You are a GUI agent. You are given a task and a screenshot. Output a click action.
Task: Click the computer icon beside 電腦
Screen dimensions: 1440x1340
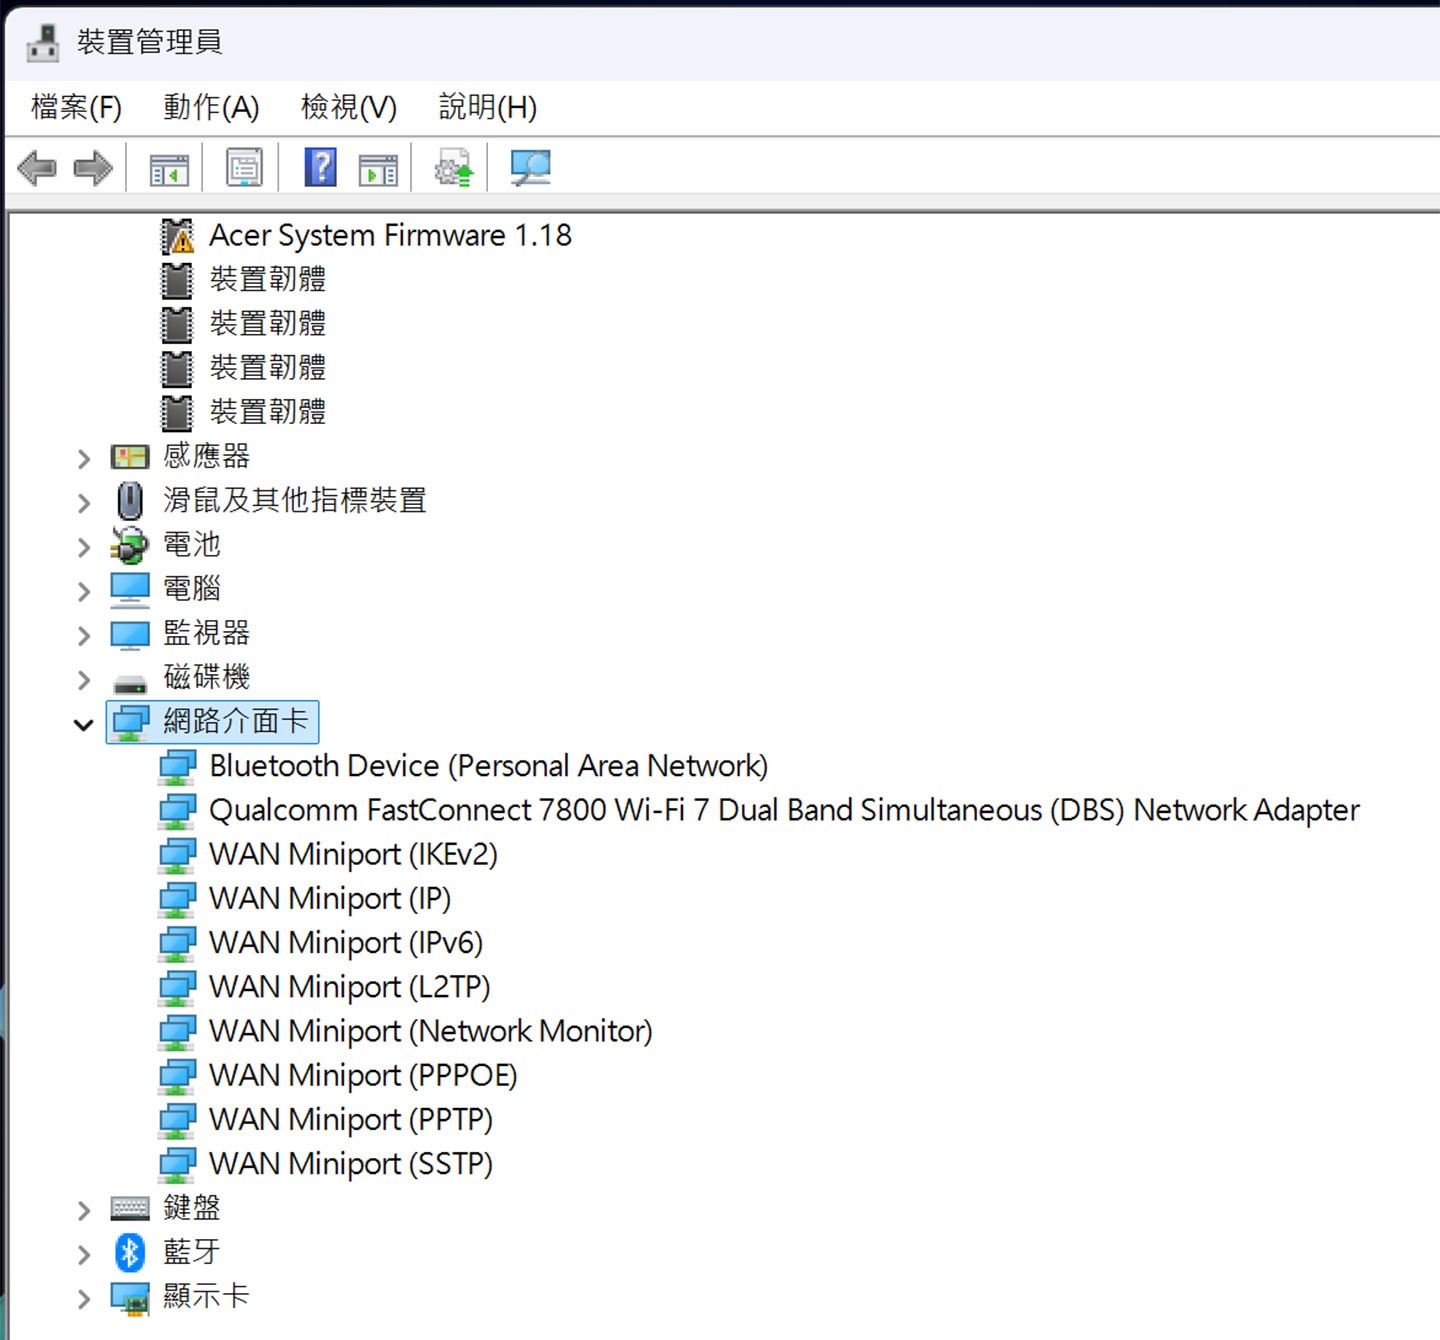coord(130,589)
